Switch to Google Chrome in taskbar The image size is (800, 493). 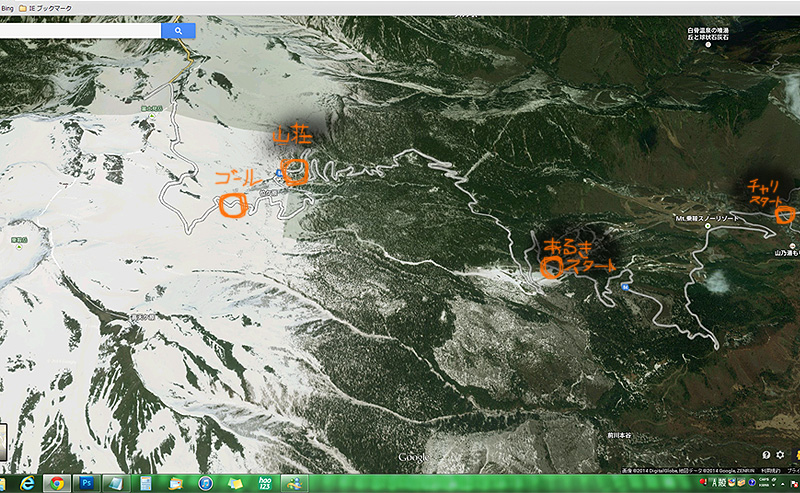57,483
